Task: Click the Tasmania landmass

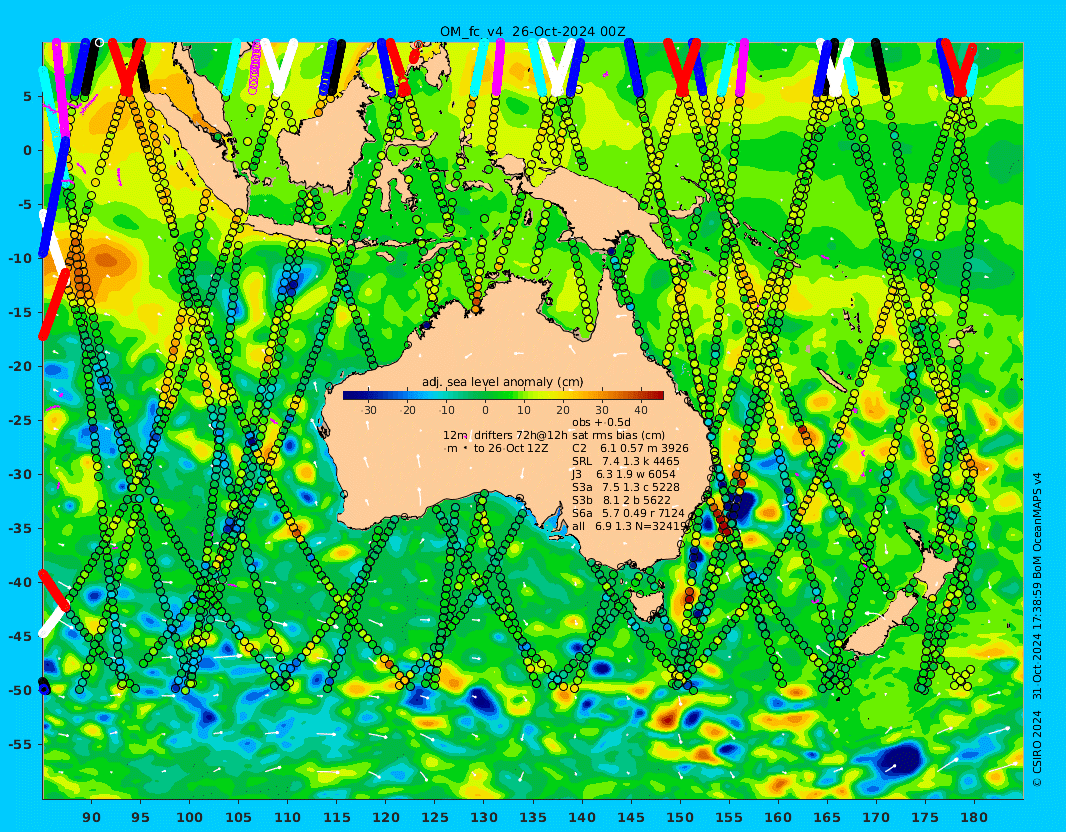Action: tap(646, 604)
